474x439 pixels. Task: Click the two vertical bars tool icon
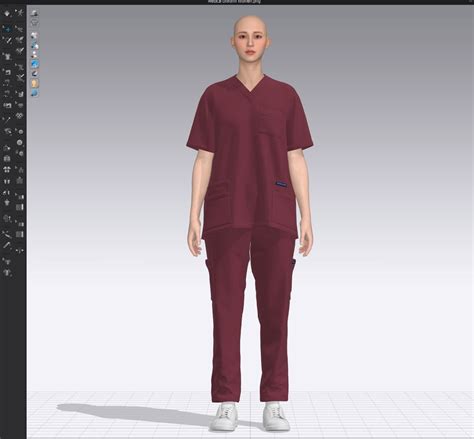click(x=7, y=181)
